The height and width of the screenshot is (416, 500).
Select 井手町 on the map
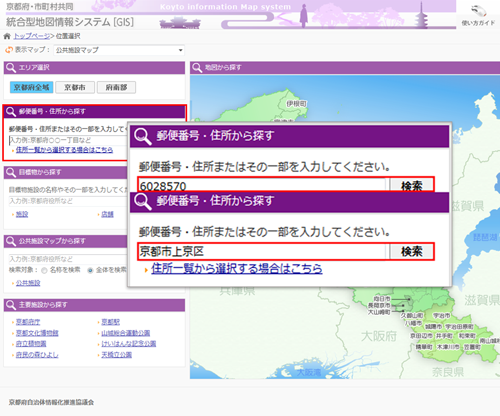(x=444, y=336)
